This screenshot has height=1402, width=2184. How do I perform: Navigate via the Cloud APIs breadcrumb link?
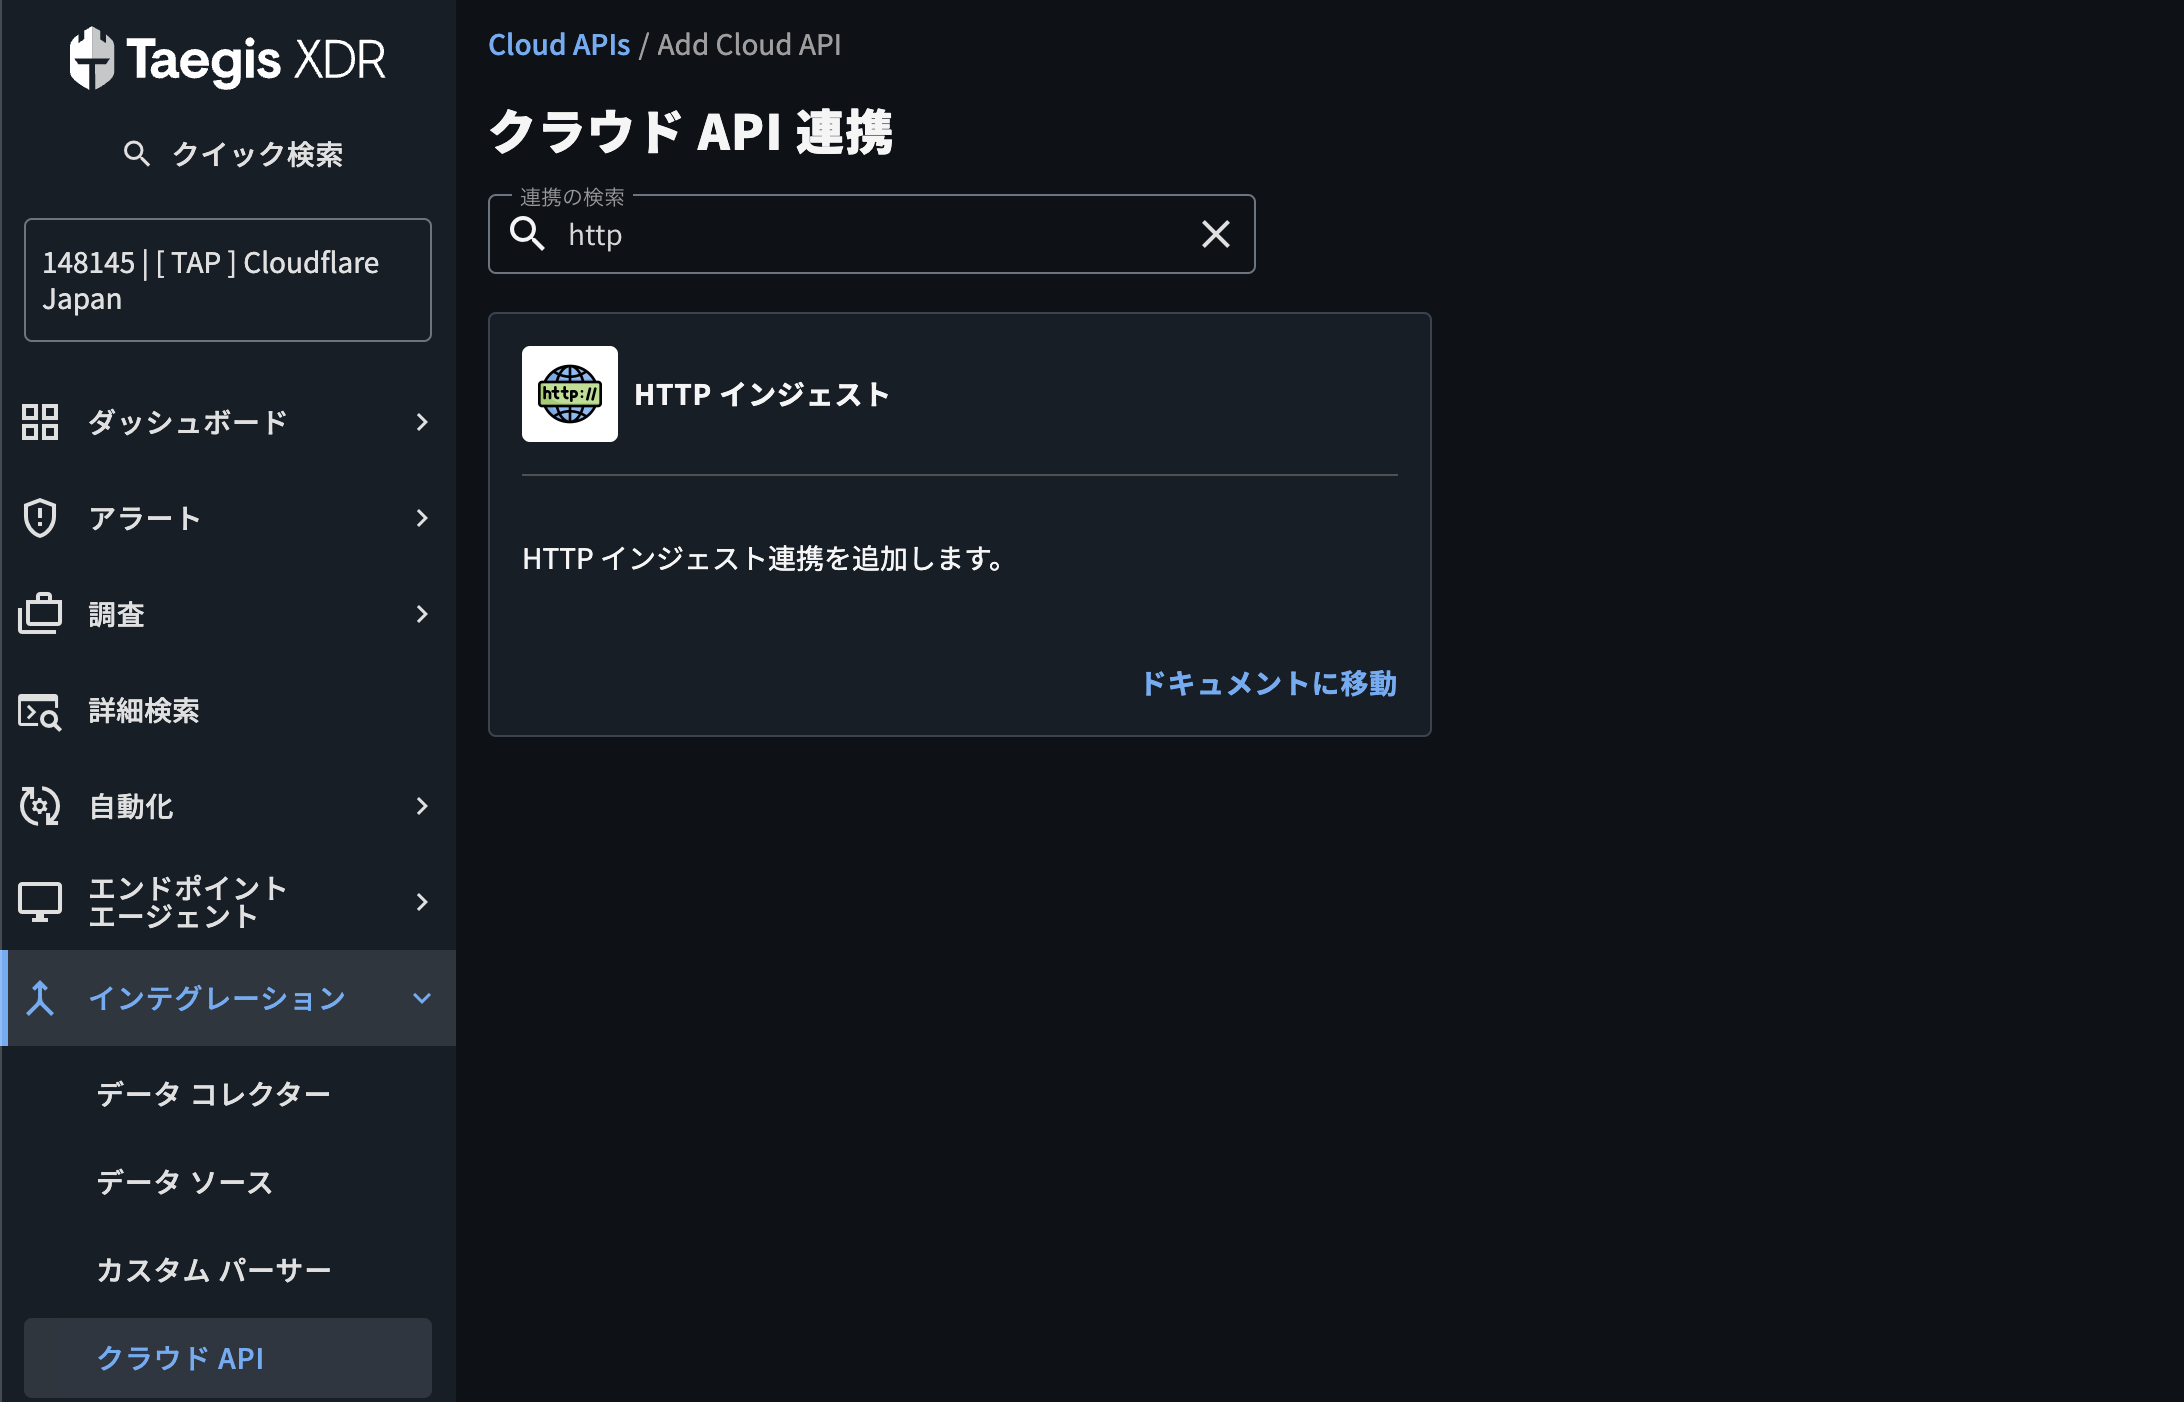coord(558,44)
